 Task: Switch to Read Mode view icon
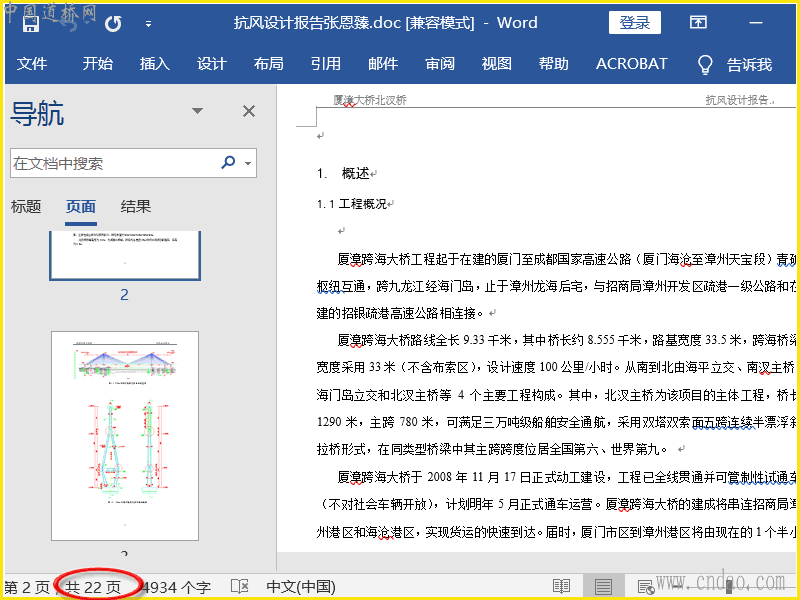(x=562, y=587)
